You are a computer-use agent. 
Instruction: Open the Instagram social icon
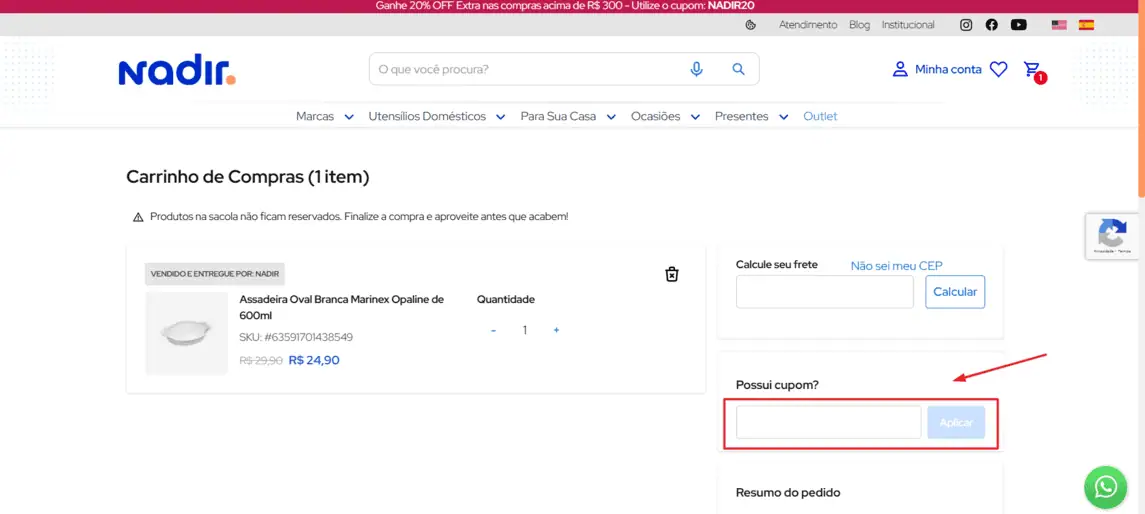[x=966, y=25]
